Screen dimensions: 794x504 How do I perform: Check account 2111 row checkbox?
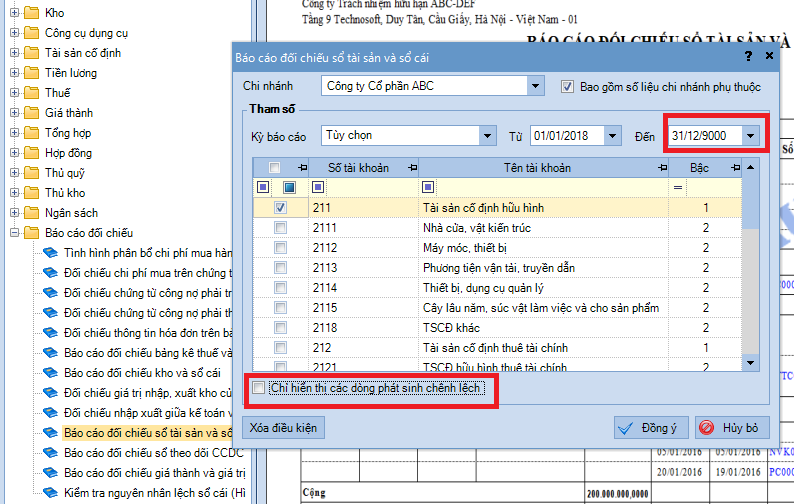pyautogui.click(x=281, y=228)
